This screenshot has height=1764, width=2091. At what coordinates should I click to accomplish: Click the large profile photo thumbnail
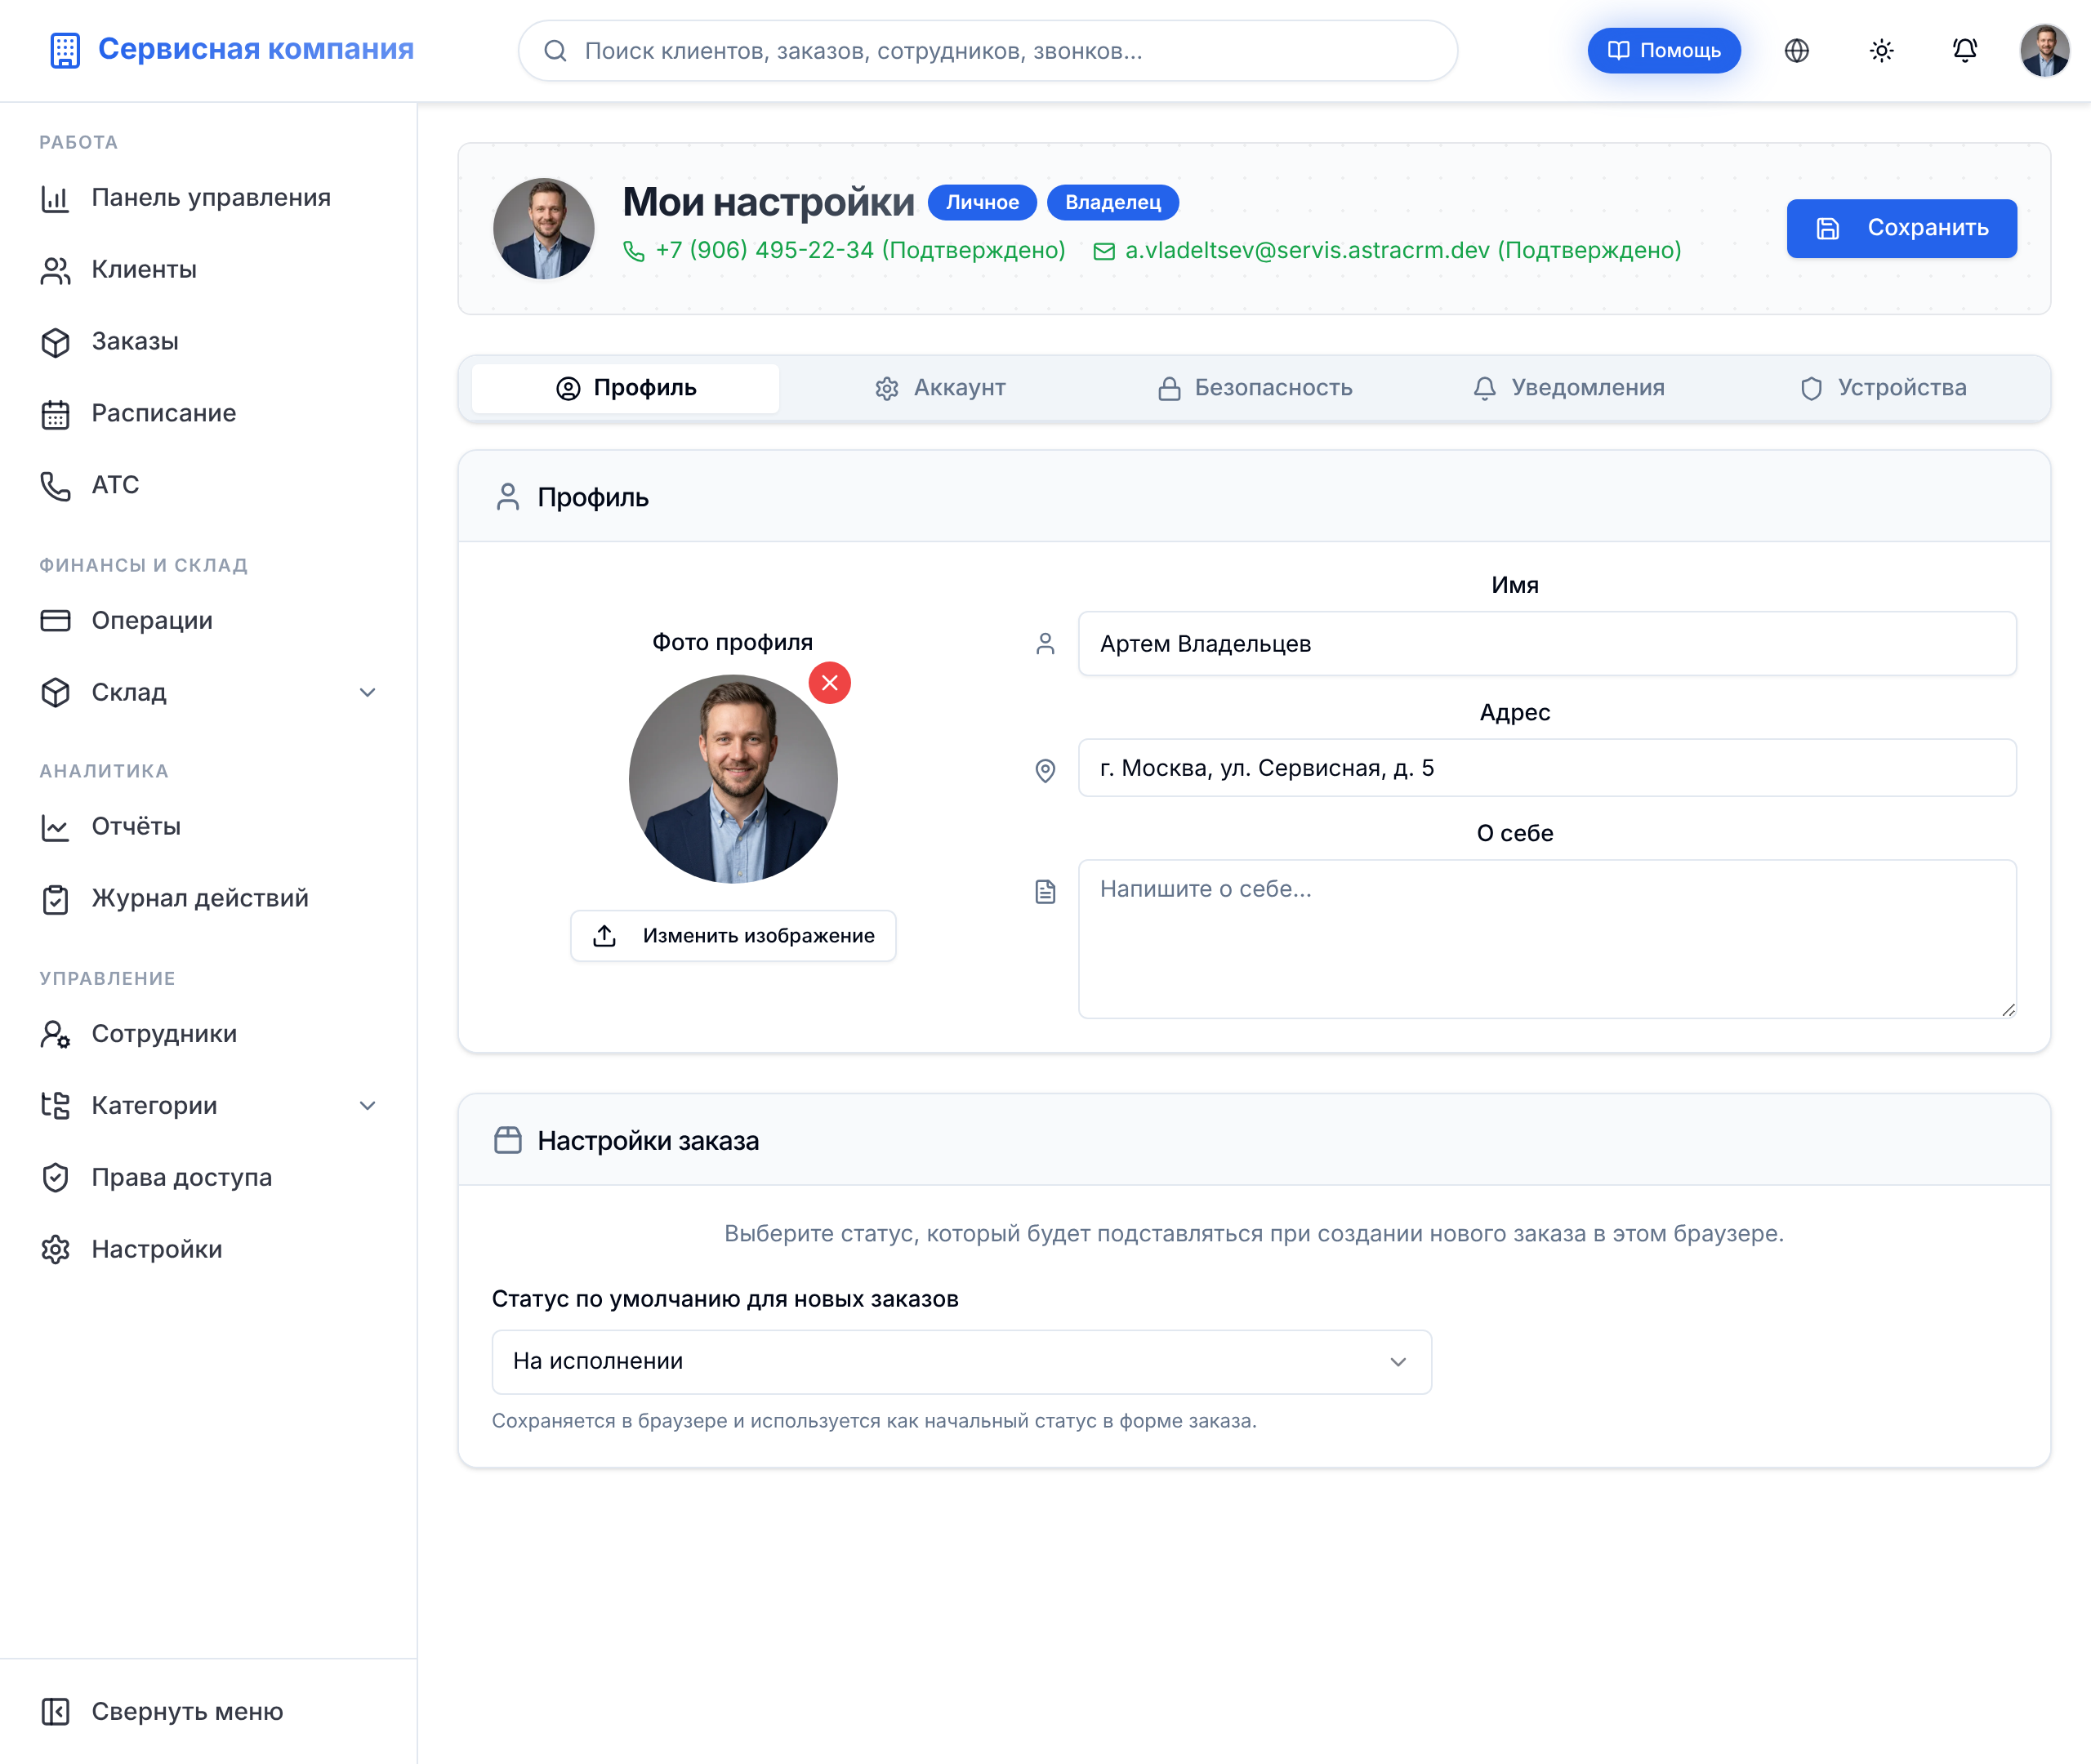[x=733, y=779]
